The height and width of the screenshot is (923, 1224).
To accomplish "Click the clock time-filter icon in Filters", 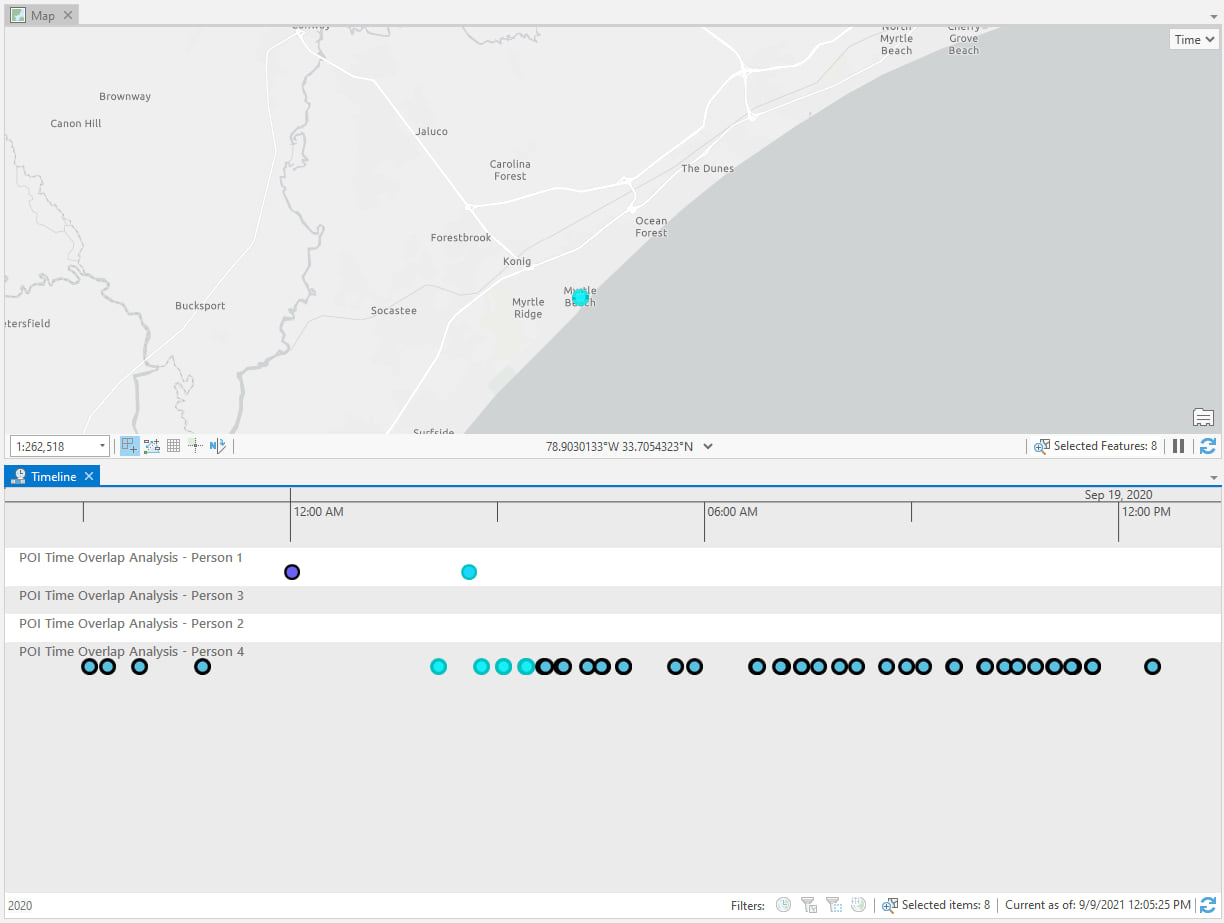I will (x=784, y=904).
